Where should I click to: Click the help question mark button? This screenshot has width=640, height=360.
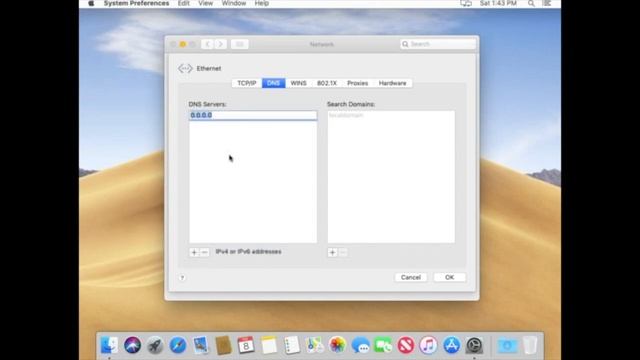click(x=182, y=278)
